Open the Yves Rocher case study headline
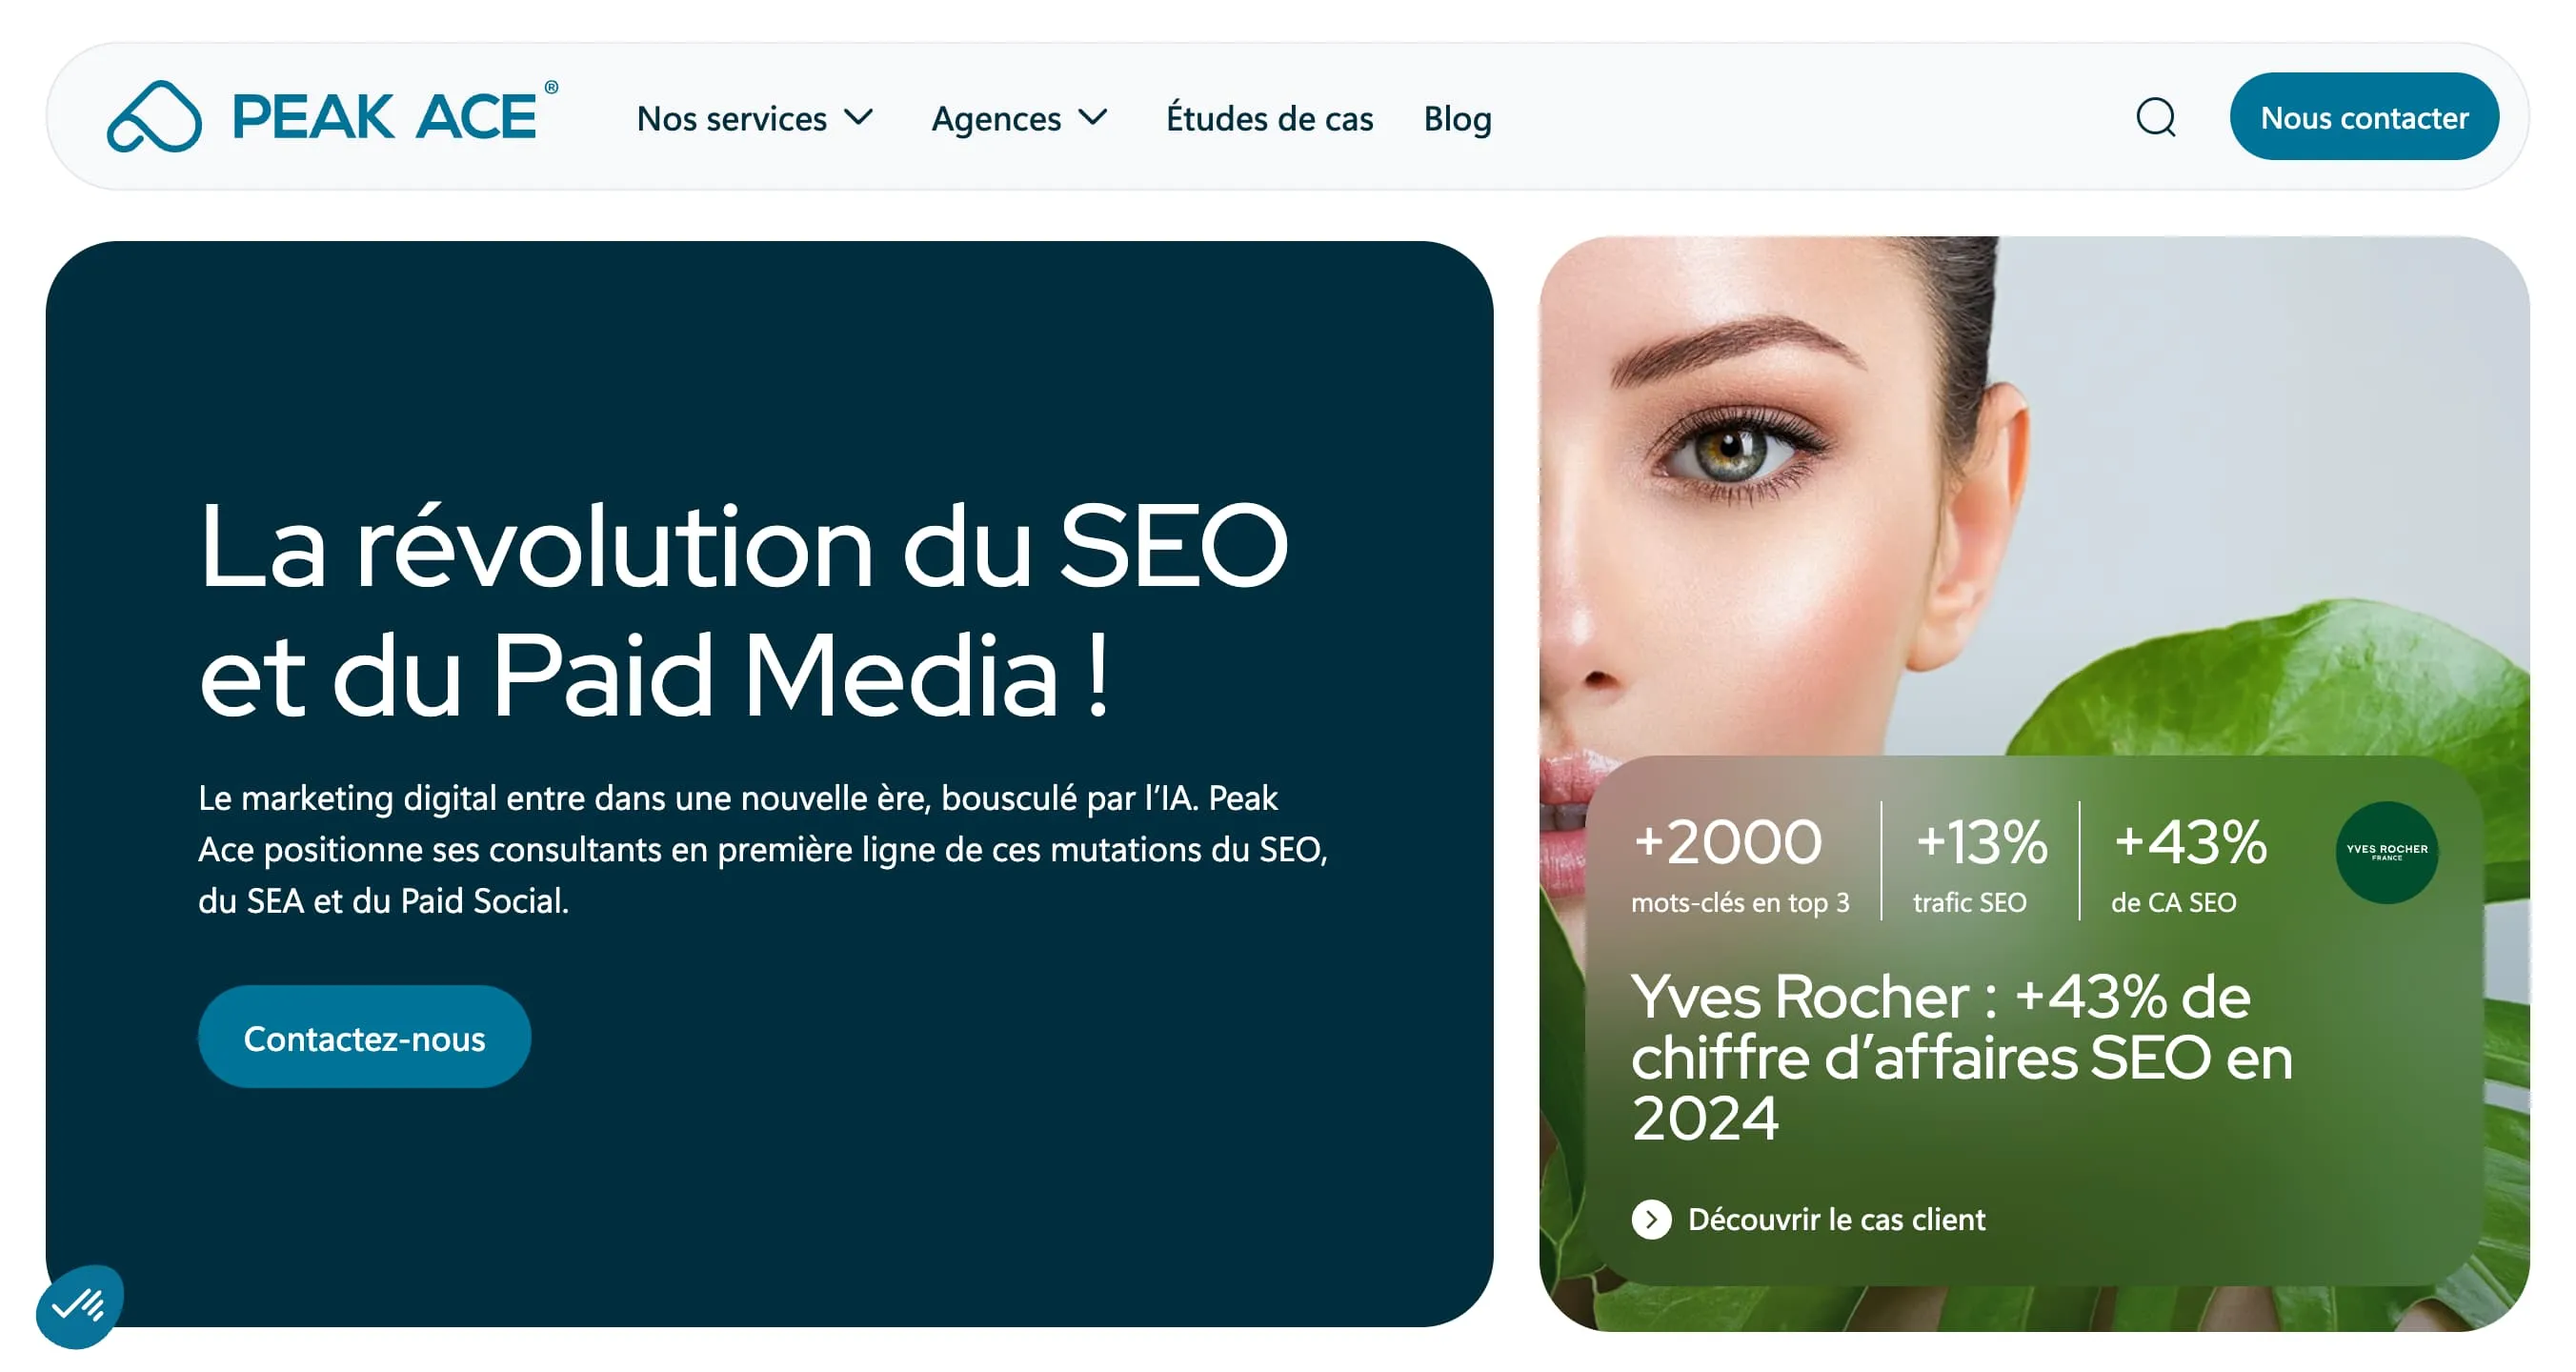The width and height of the screenshot is (2576, 1372). pos(1961,1055)
